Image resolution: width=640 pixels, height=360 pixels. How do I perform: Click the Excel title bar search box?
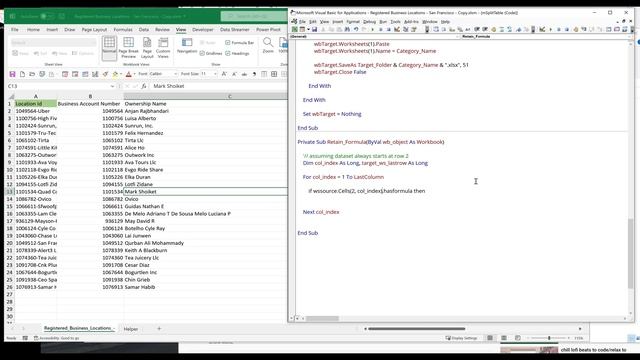(254, 16)
